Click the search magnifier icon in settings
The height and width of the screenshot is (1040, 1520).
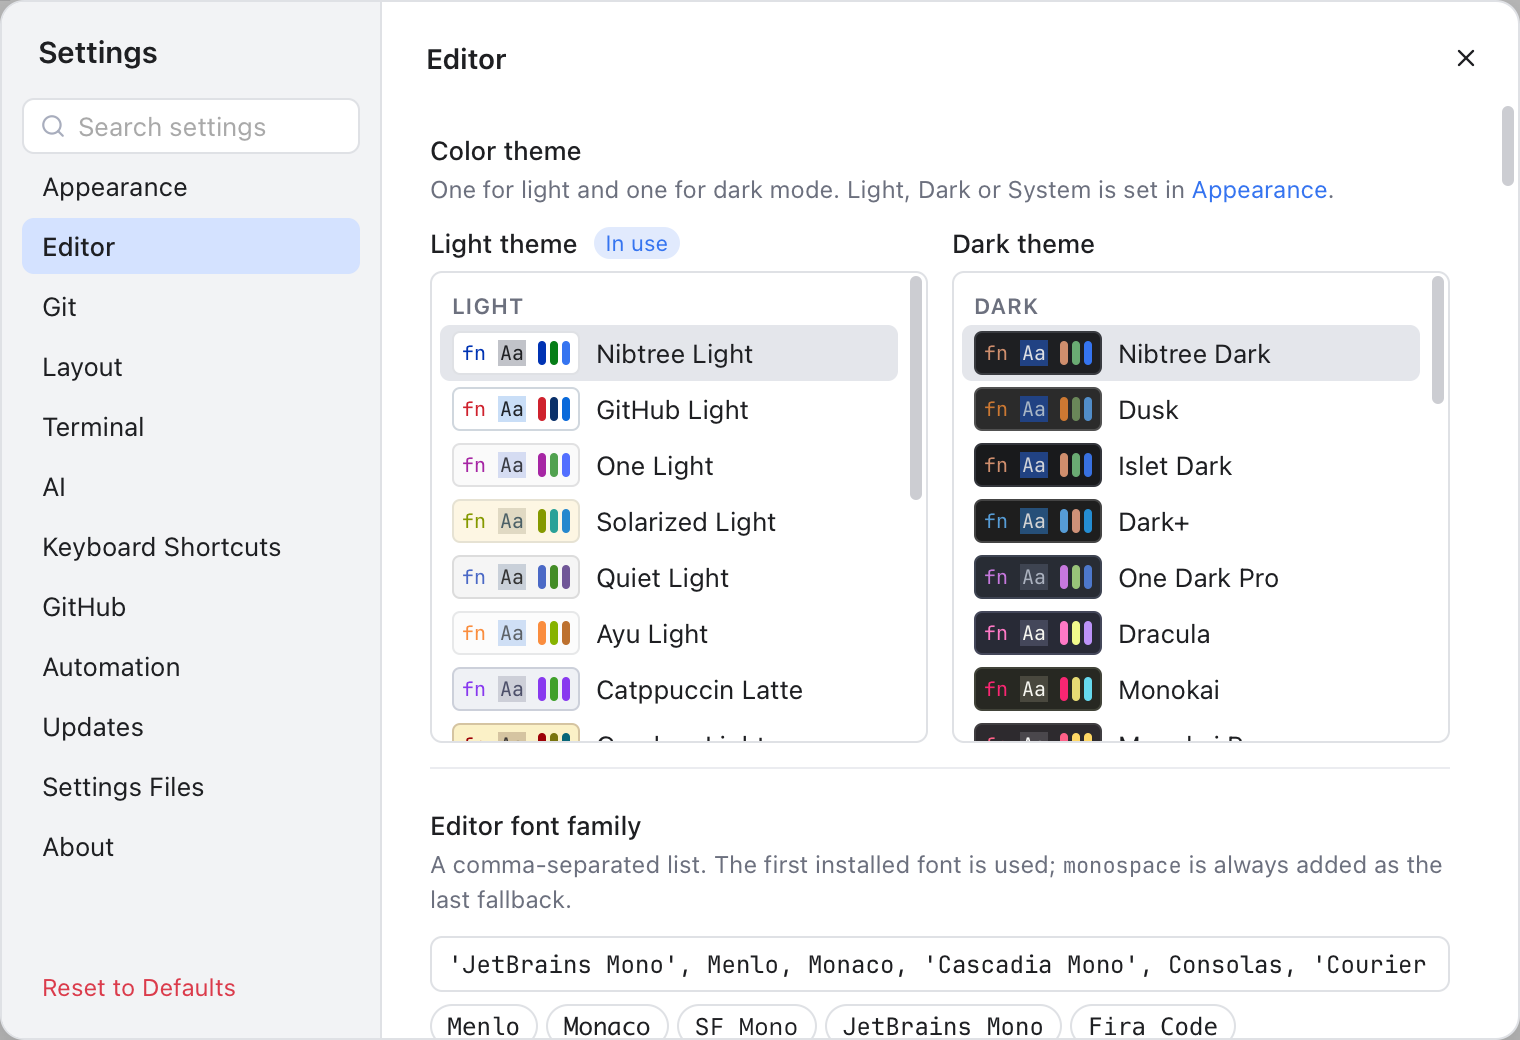tap(53, 126)
